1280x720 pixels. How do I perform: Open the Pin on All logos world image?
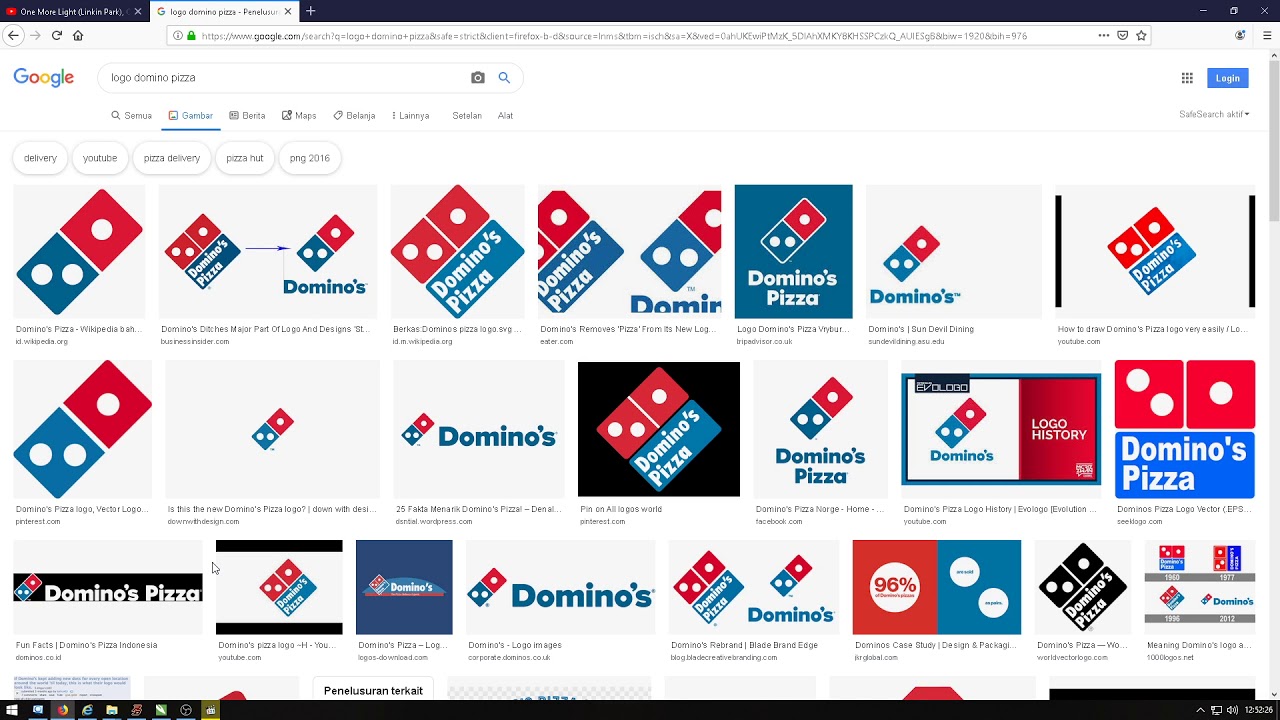pos(659,429)
